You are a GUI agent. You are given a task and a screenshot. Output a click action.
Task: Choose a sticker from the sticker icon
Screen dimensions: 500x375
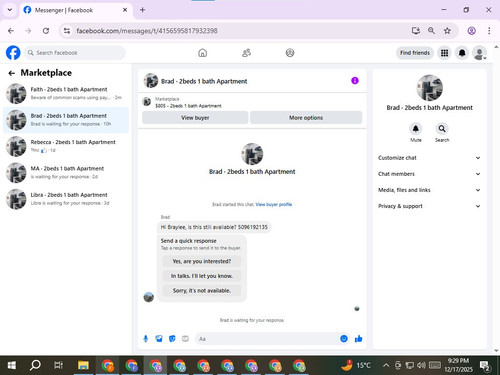click(x=172, y=339)
